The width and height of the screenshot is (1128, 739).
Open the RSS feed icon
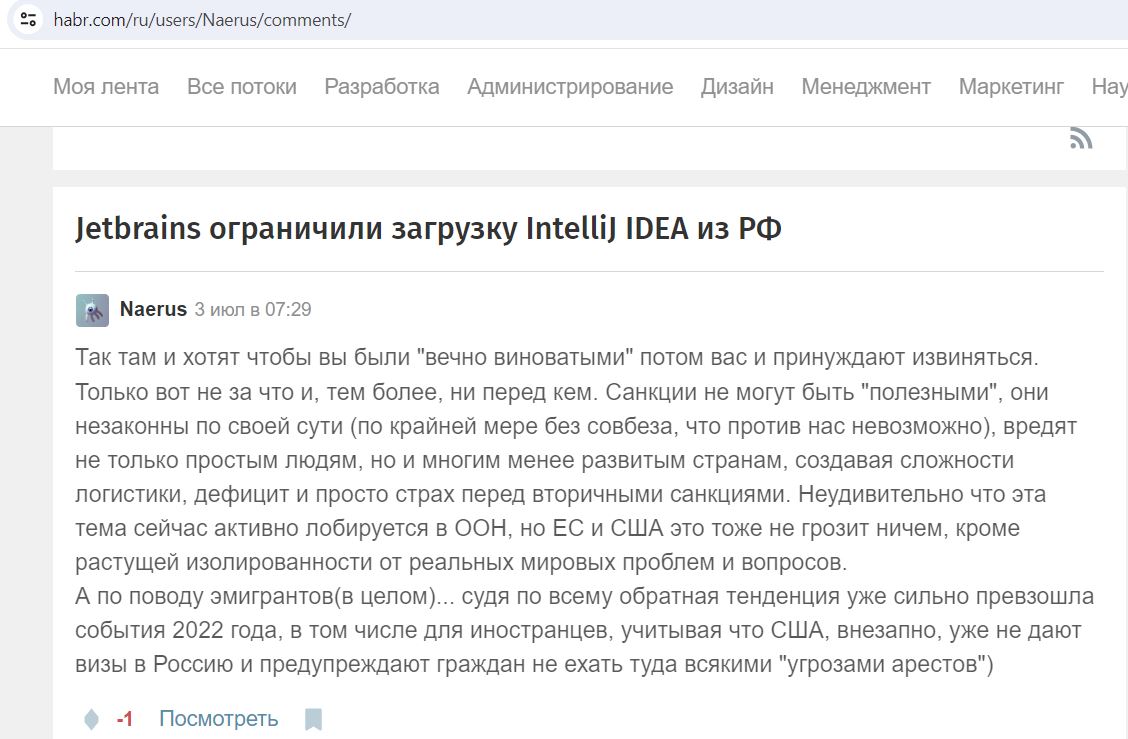(x=1081, y=138)
